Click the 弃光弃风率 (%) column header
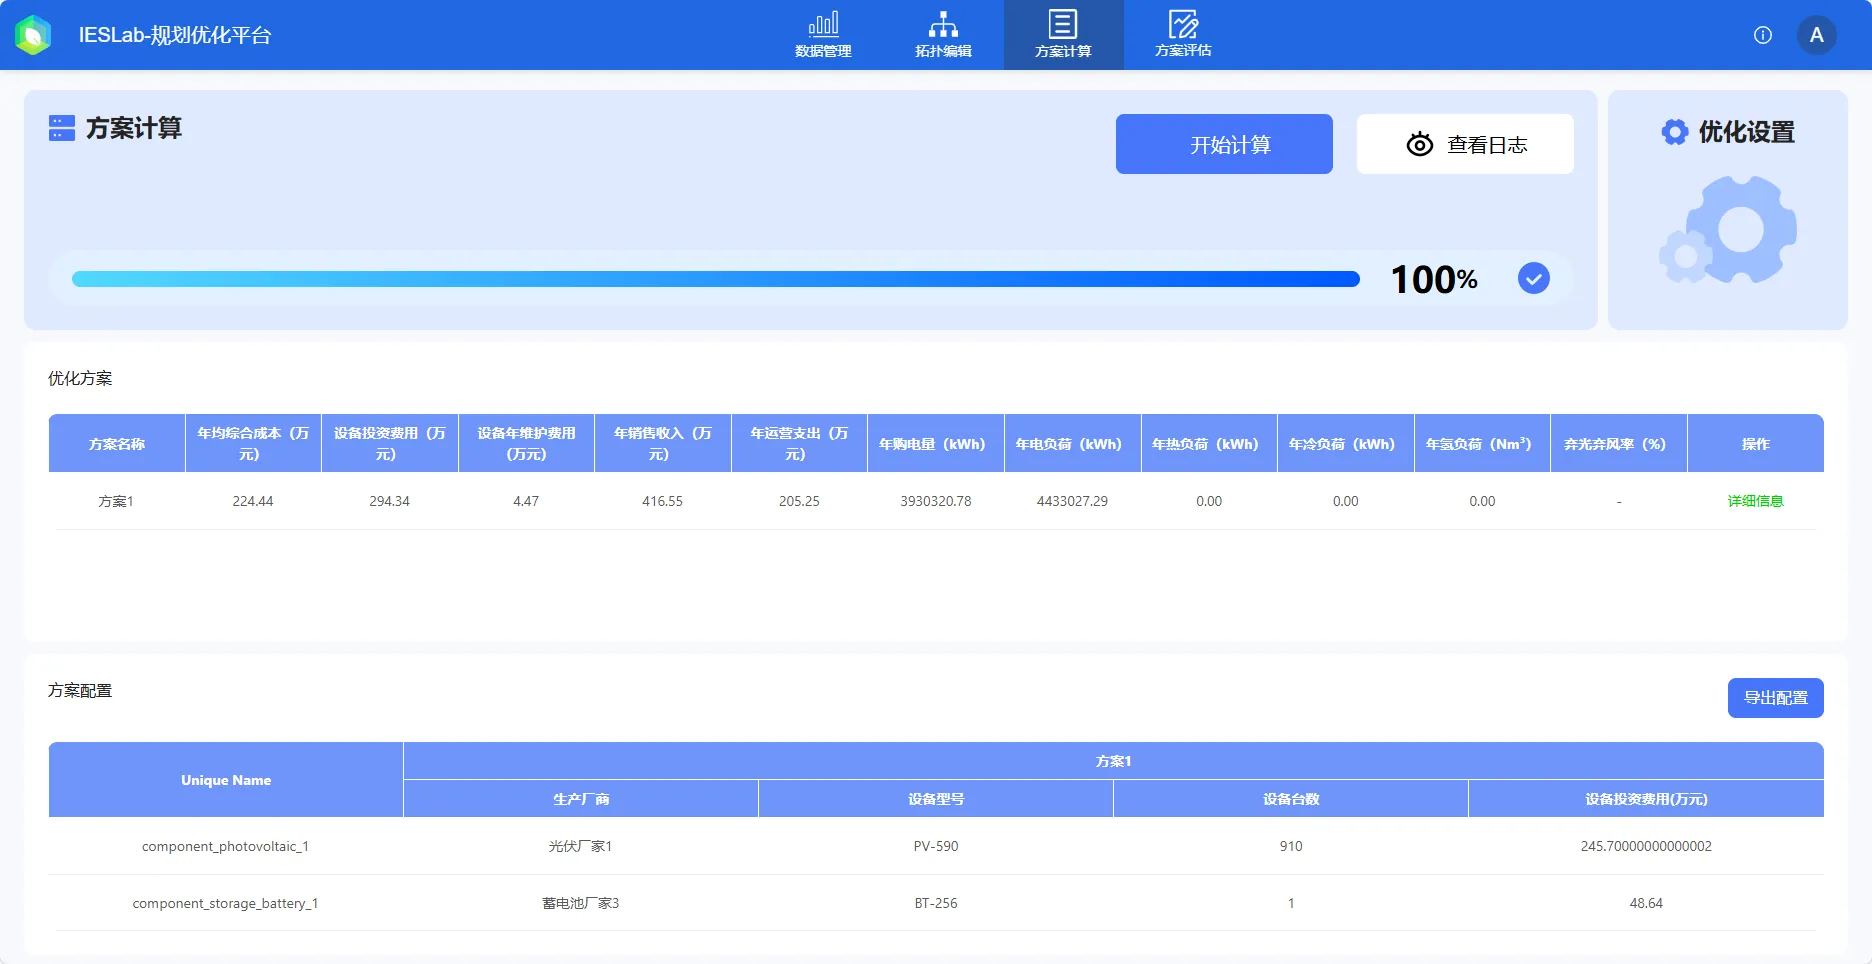Screen dimensions: 1872x964 (1619, 443)
